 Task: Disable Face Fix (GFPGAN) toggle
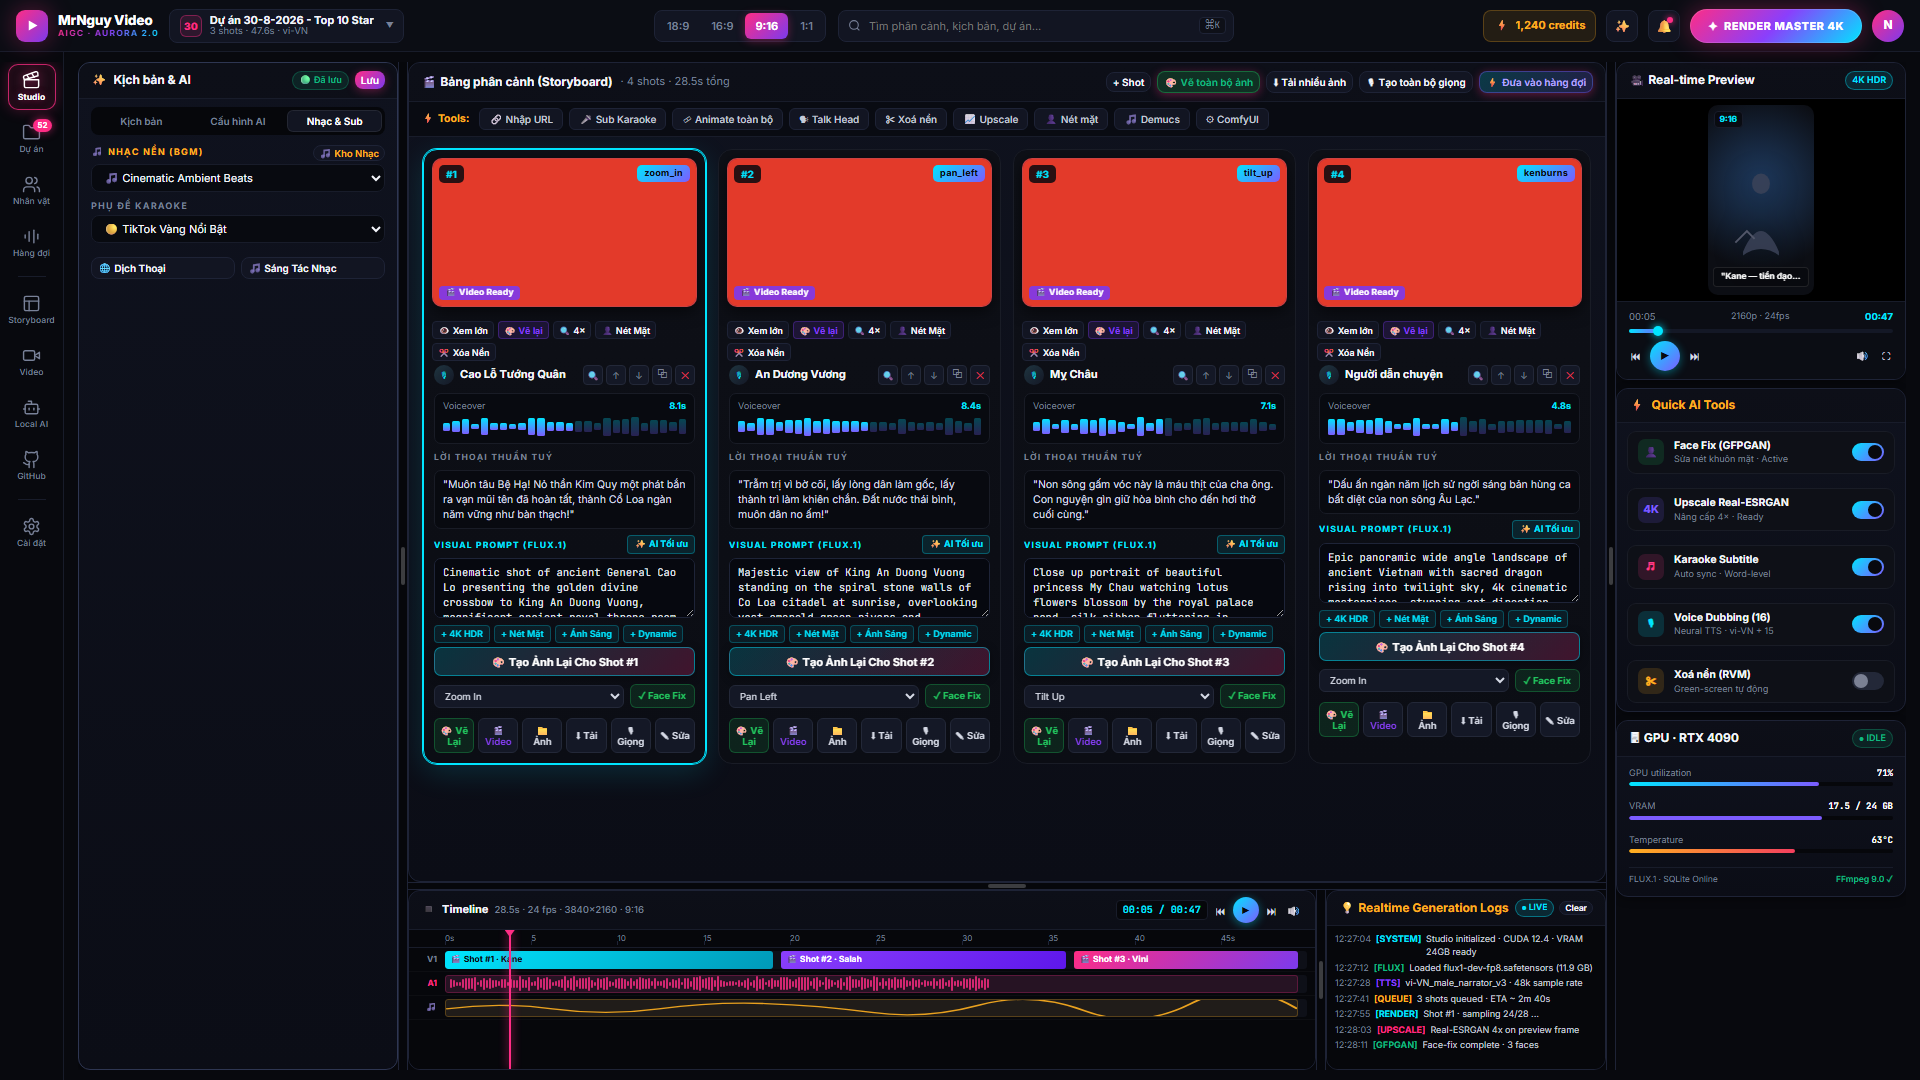1867,452
